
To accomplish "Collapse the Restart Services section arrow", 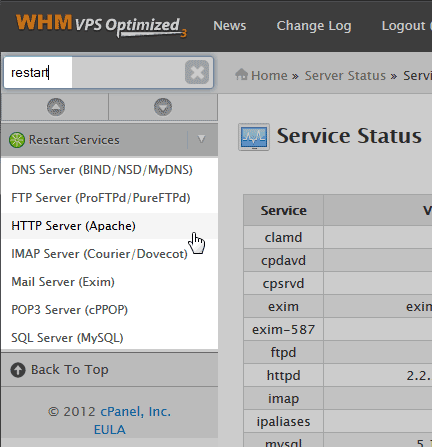I will [x=201, y=139].
